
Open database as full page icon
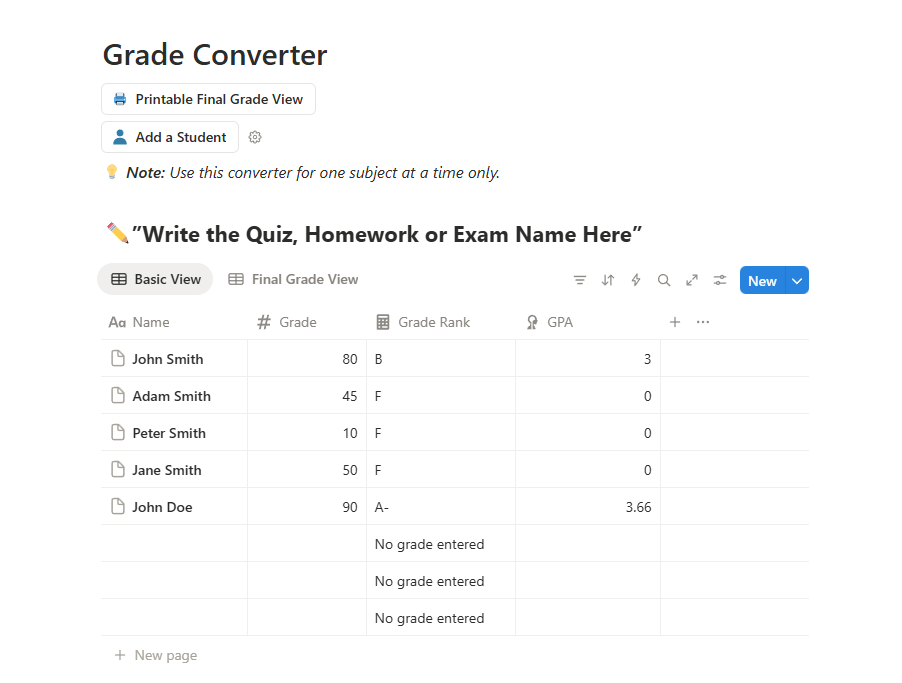692,280
